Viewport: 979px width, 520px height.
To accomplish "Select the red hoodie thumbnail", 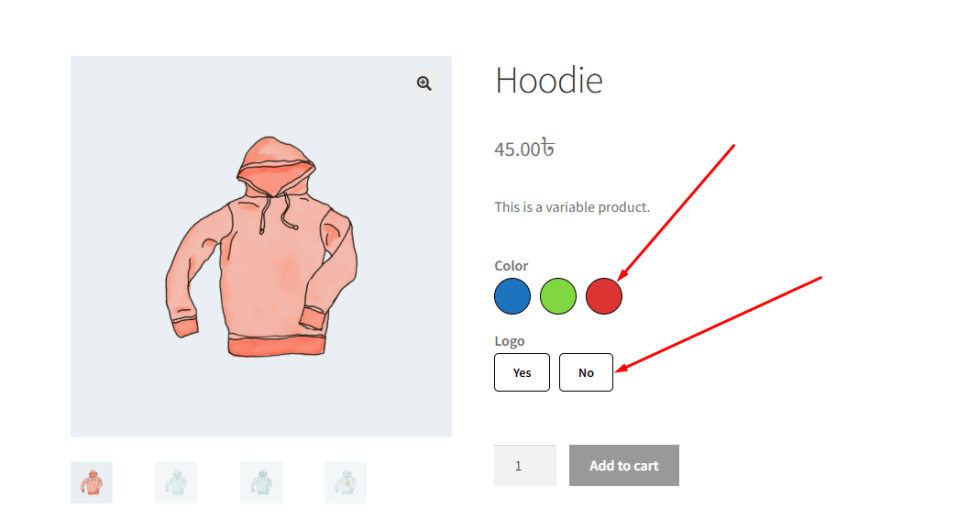I will [x=92, y=482].
